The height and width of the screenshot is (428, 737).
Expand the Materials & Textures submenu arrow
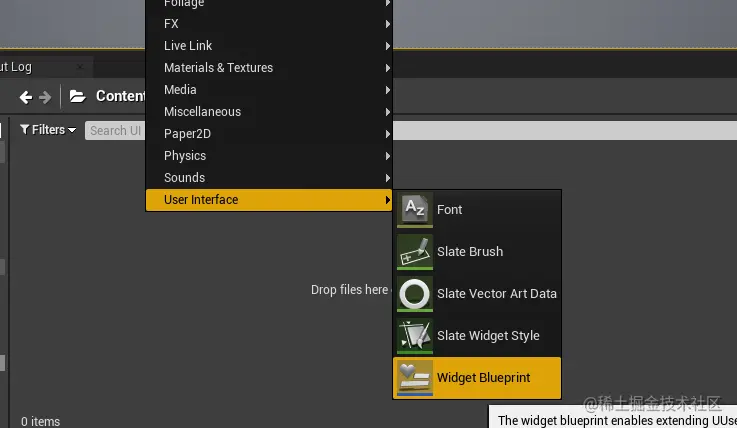(x=388, y=68)
